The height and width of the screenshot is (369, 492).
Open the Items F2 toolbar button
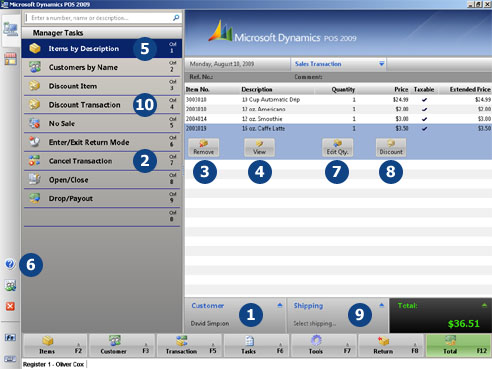point(55,345)
